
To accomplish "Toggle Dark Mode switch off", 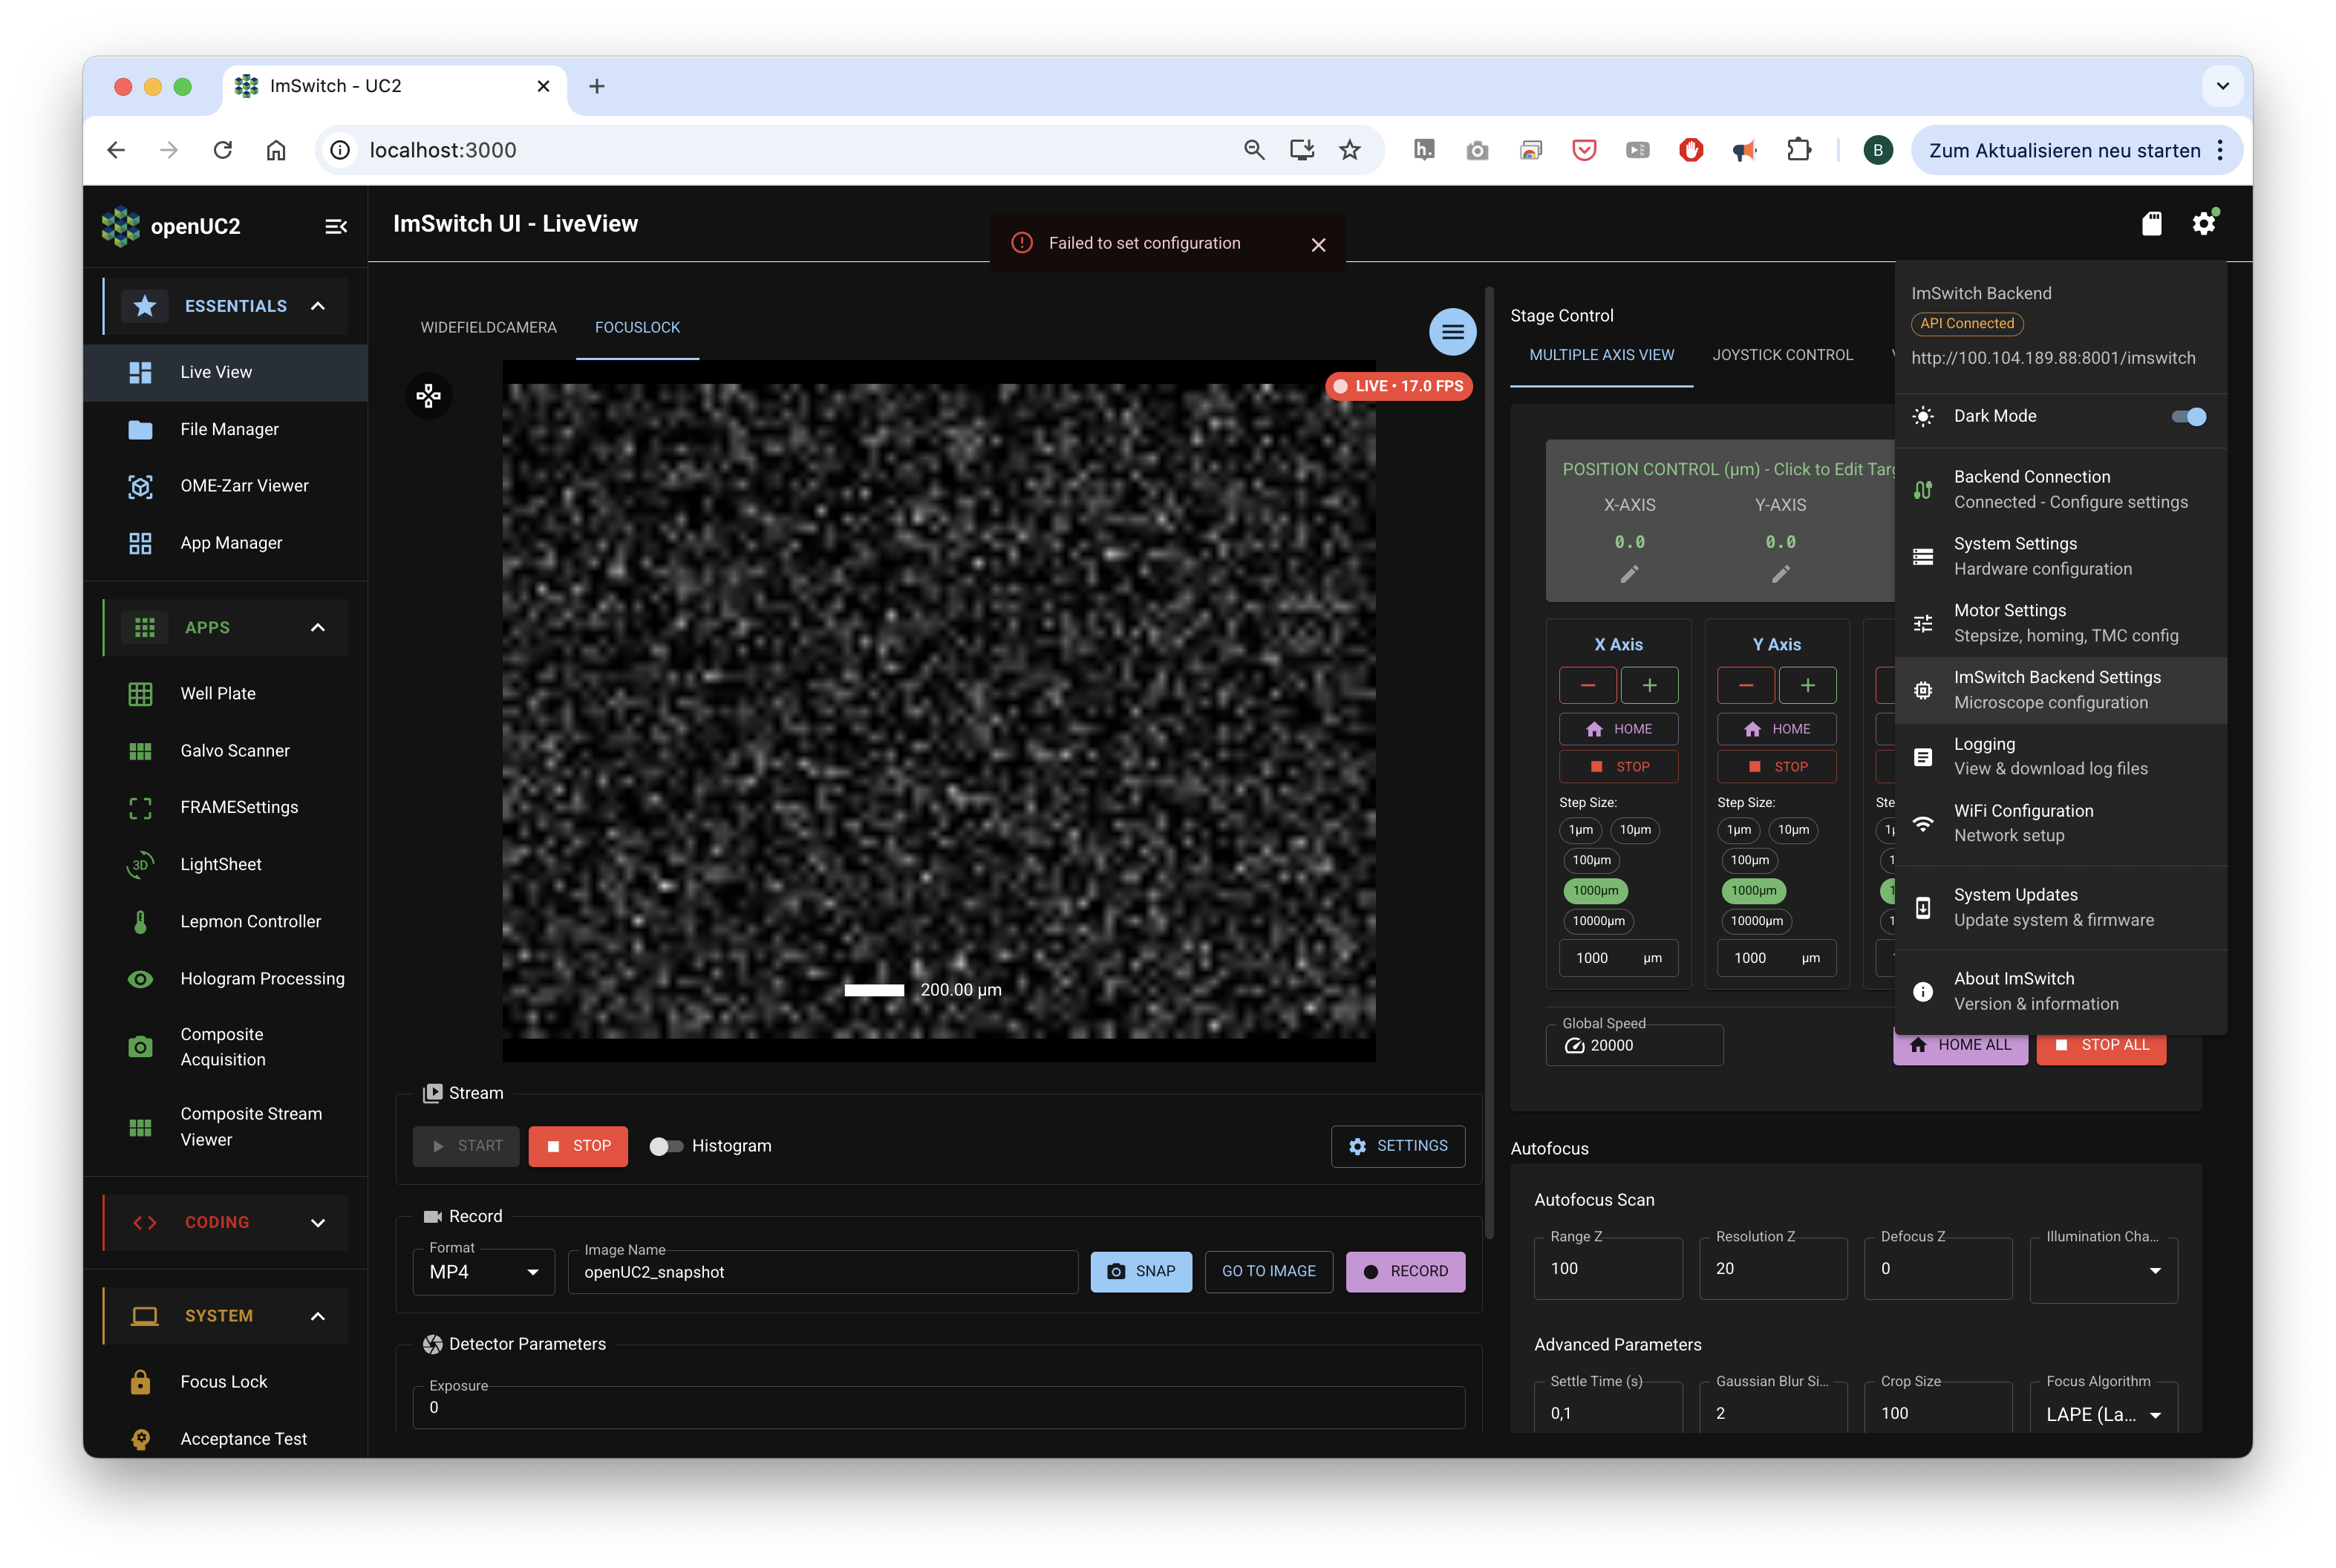I will 2188,417.
